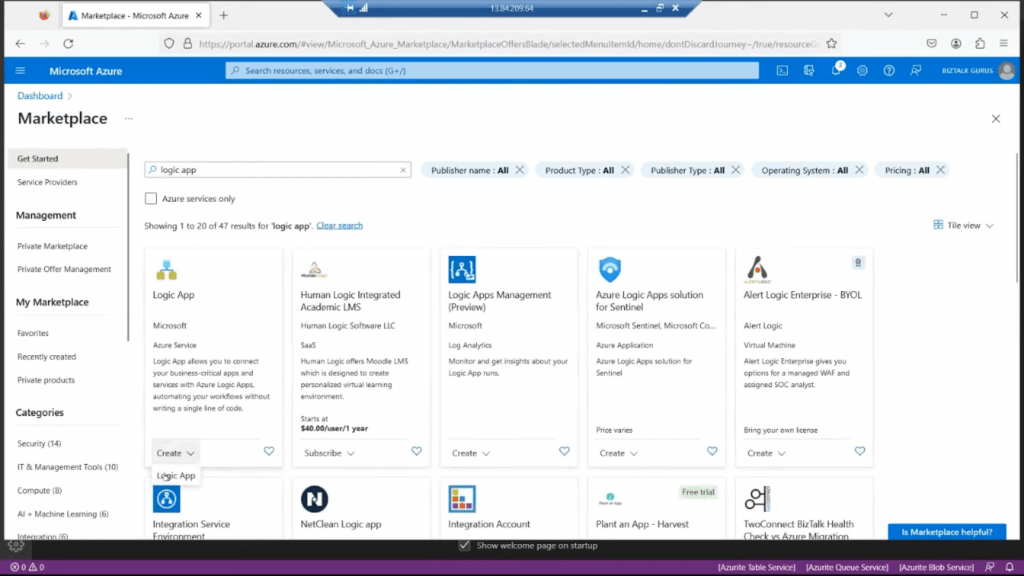Clear the marketplace search box text
Screen dimensions: 1024x576
click(x=403, y=170)
